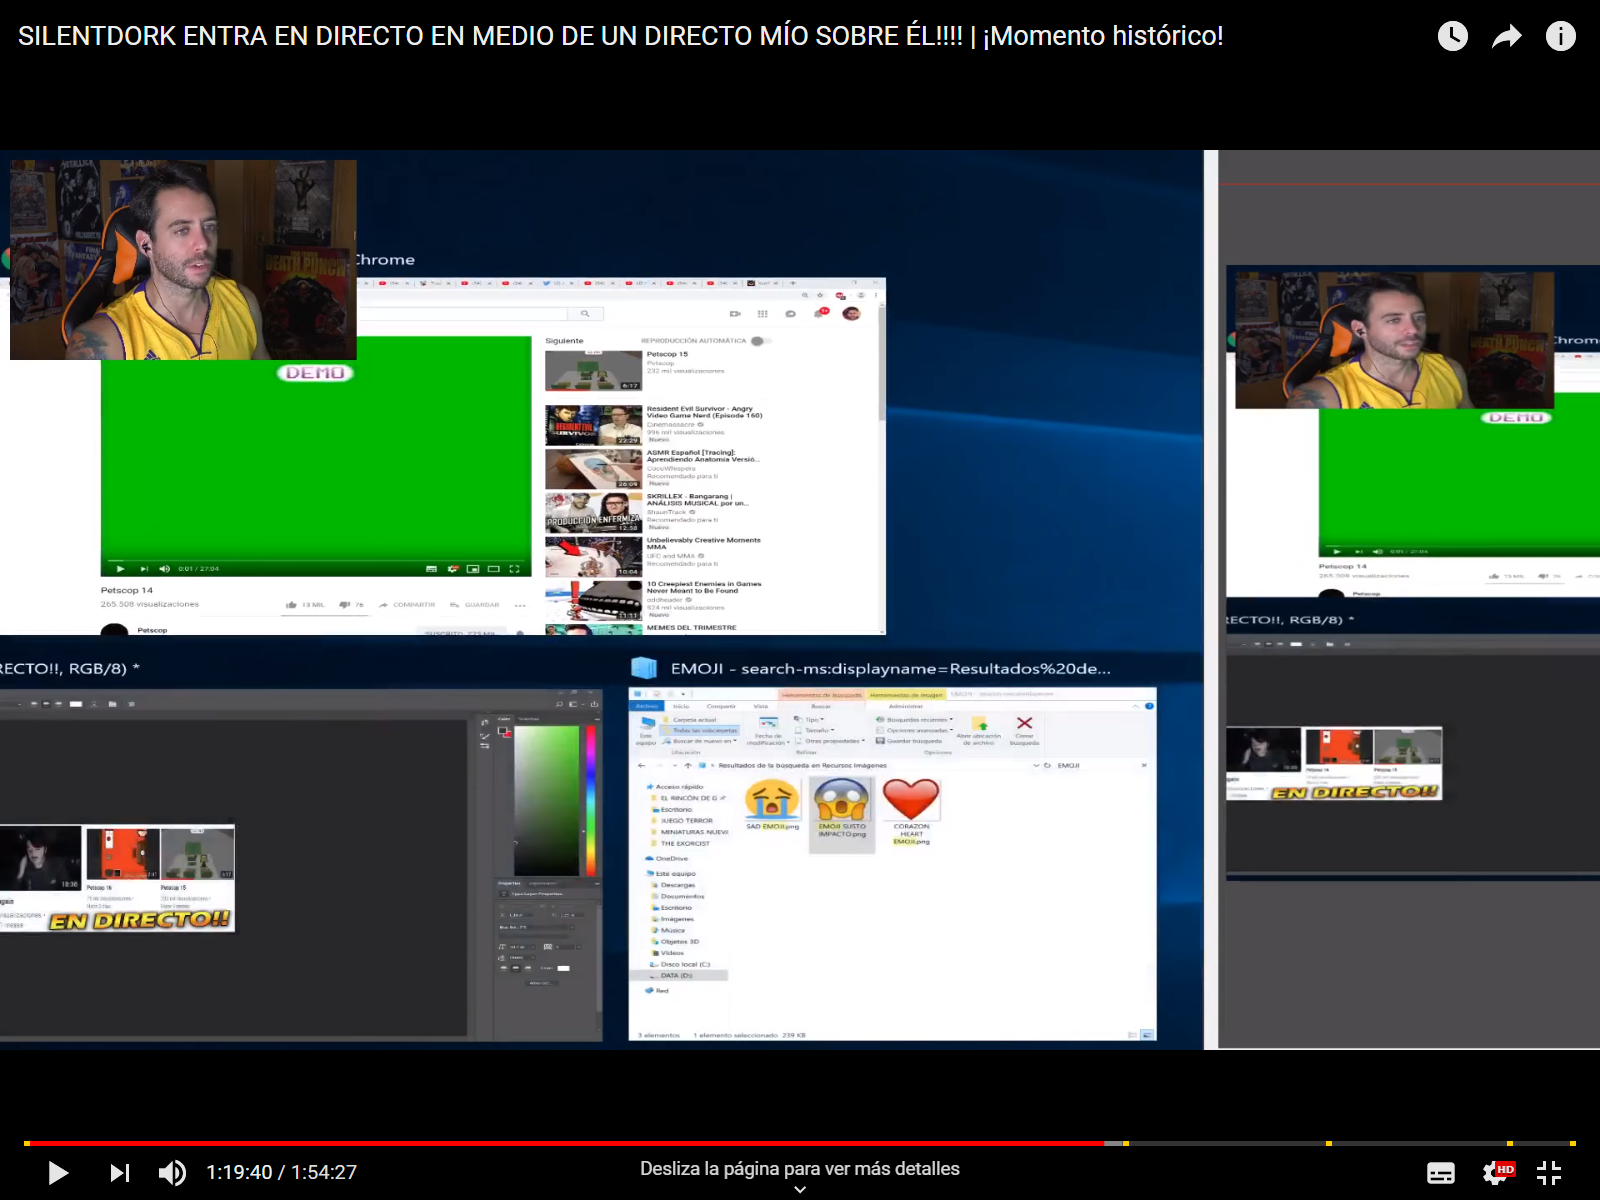This screenshot has height=1200, width=1600.
Task: Click the Cerrar búsqueda button
Action: click(x=1024, y=728)
